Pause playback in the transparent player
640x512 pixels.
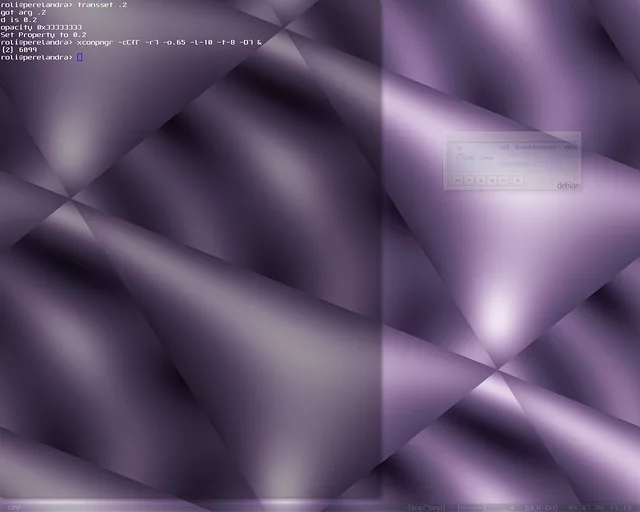tap(481, 180)
